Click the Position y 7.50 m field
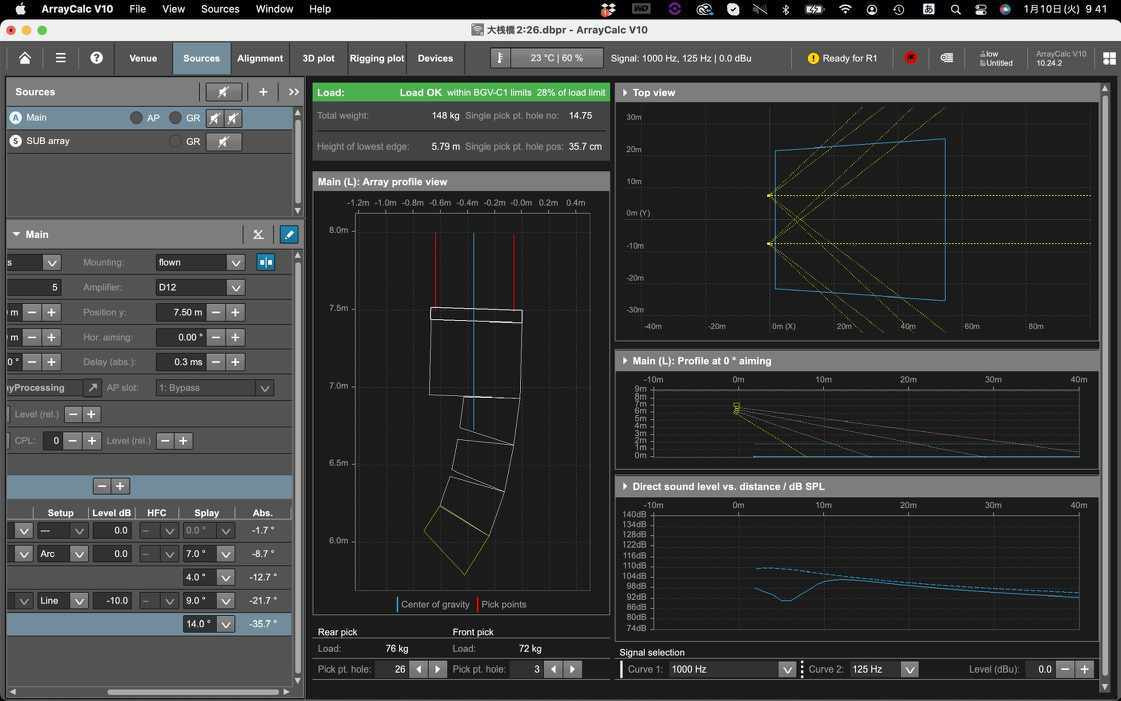 click(x=180, y=312)
